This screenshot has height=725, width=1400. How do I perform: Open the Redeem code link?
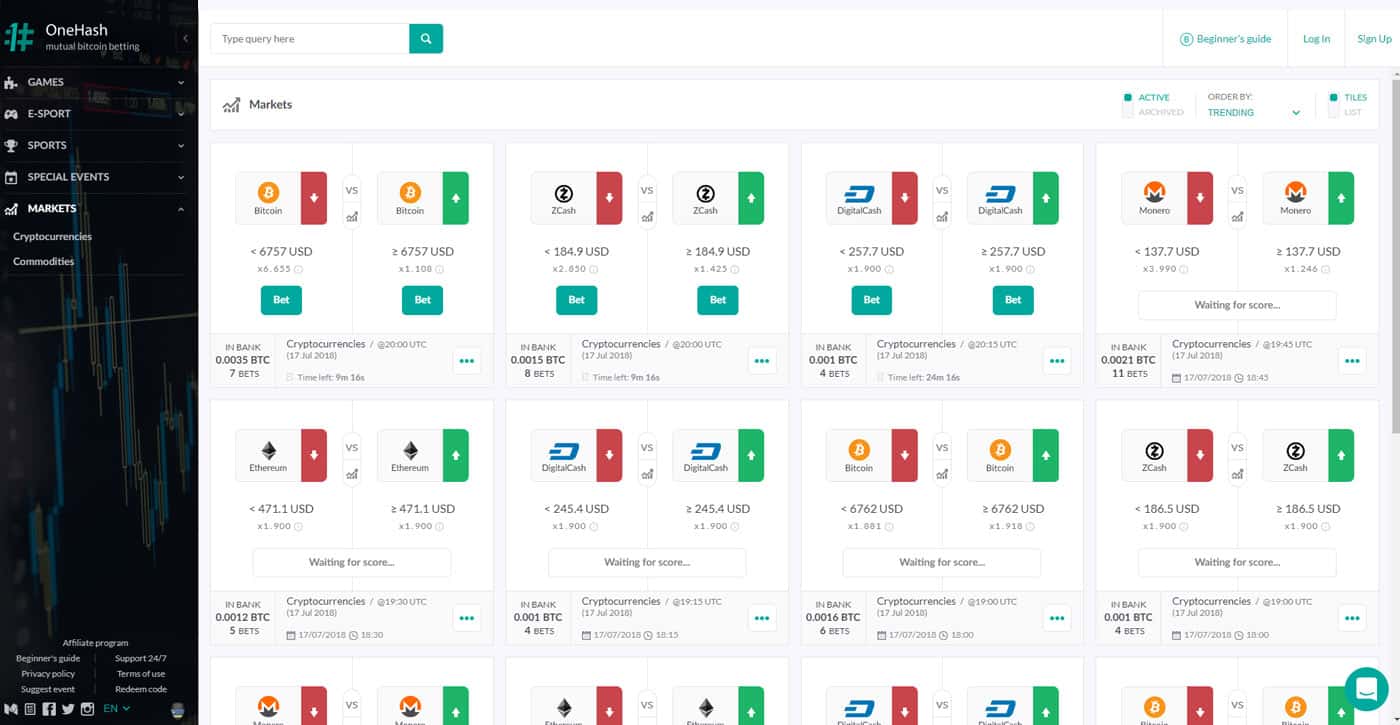(x=141, y=689)
